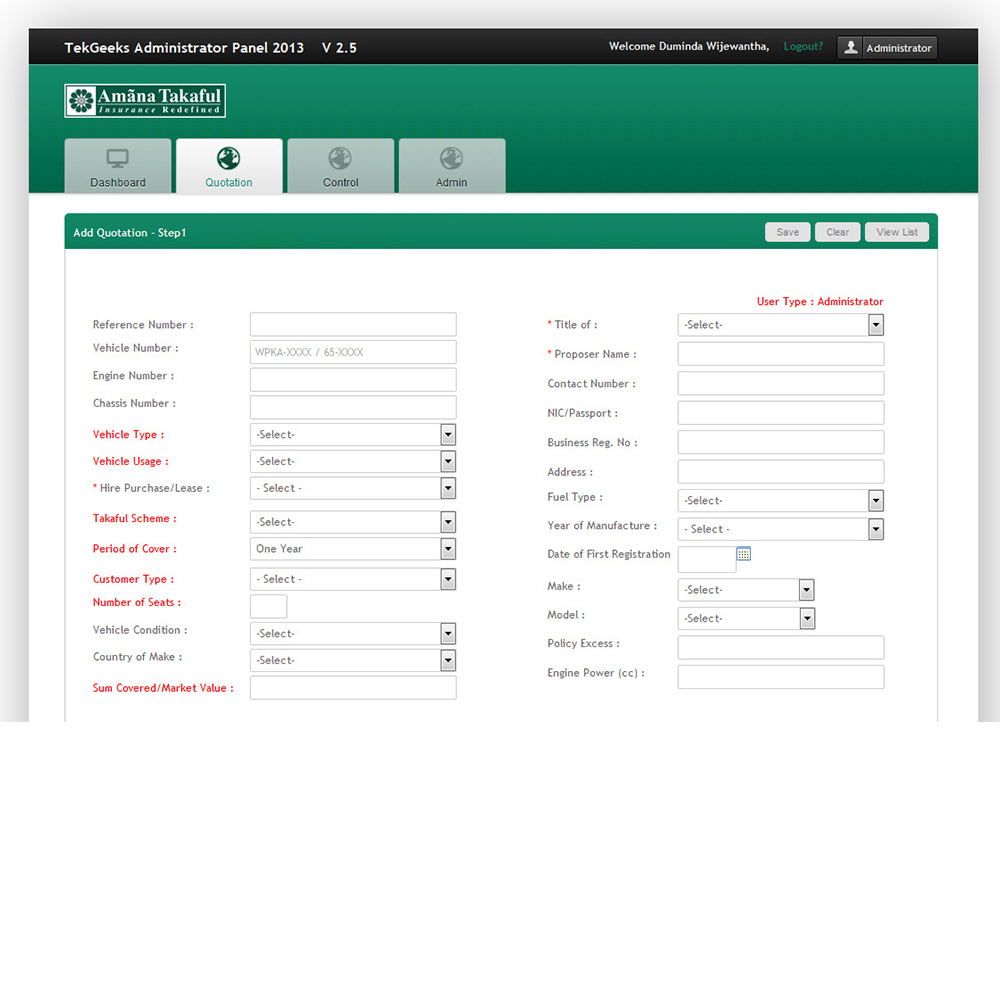Click the Administrator user profile icon
The image size is (1000, 1000).
pyautogui.click(x=850, y=47)
